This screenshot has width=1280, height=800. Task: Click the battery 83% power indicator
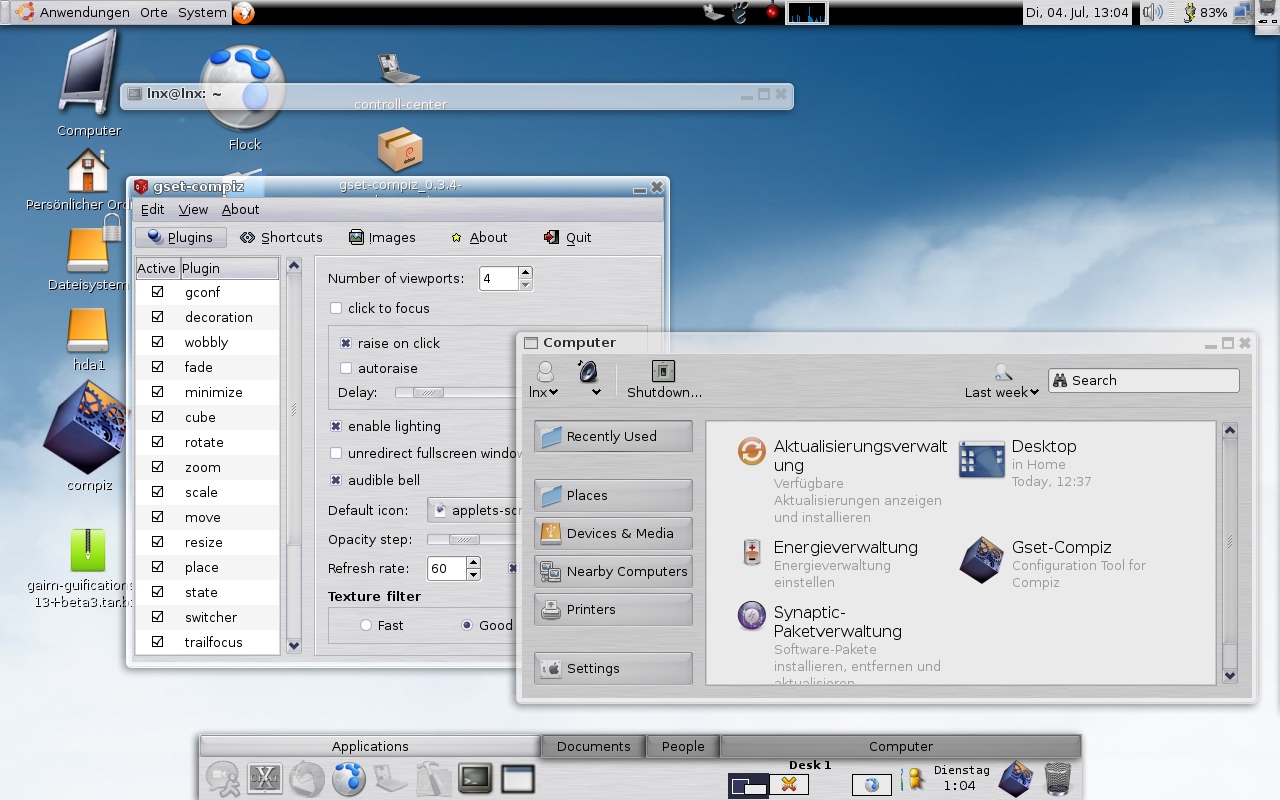point(1205,13)
